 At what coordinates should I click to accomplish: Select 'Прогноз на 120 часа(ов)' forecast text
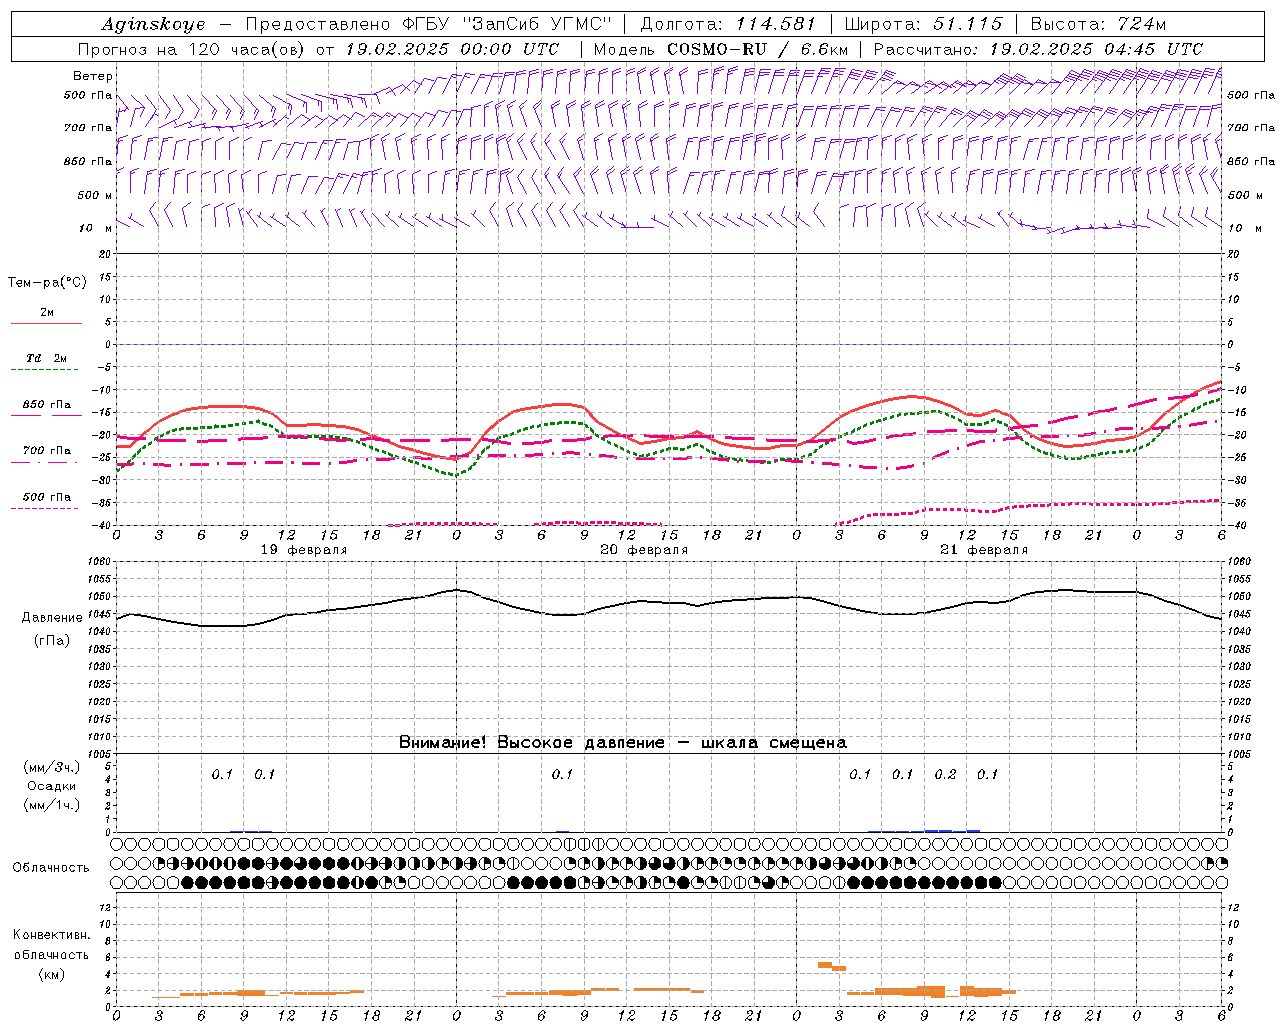pyautogui.click(x=193, y=49)
